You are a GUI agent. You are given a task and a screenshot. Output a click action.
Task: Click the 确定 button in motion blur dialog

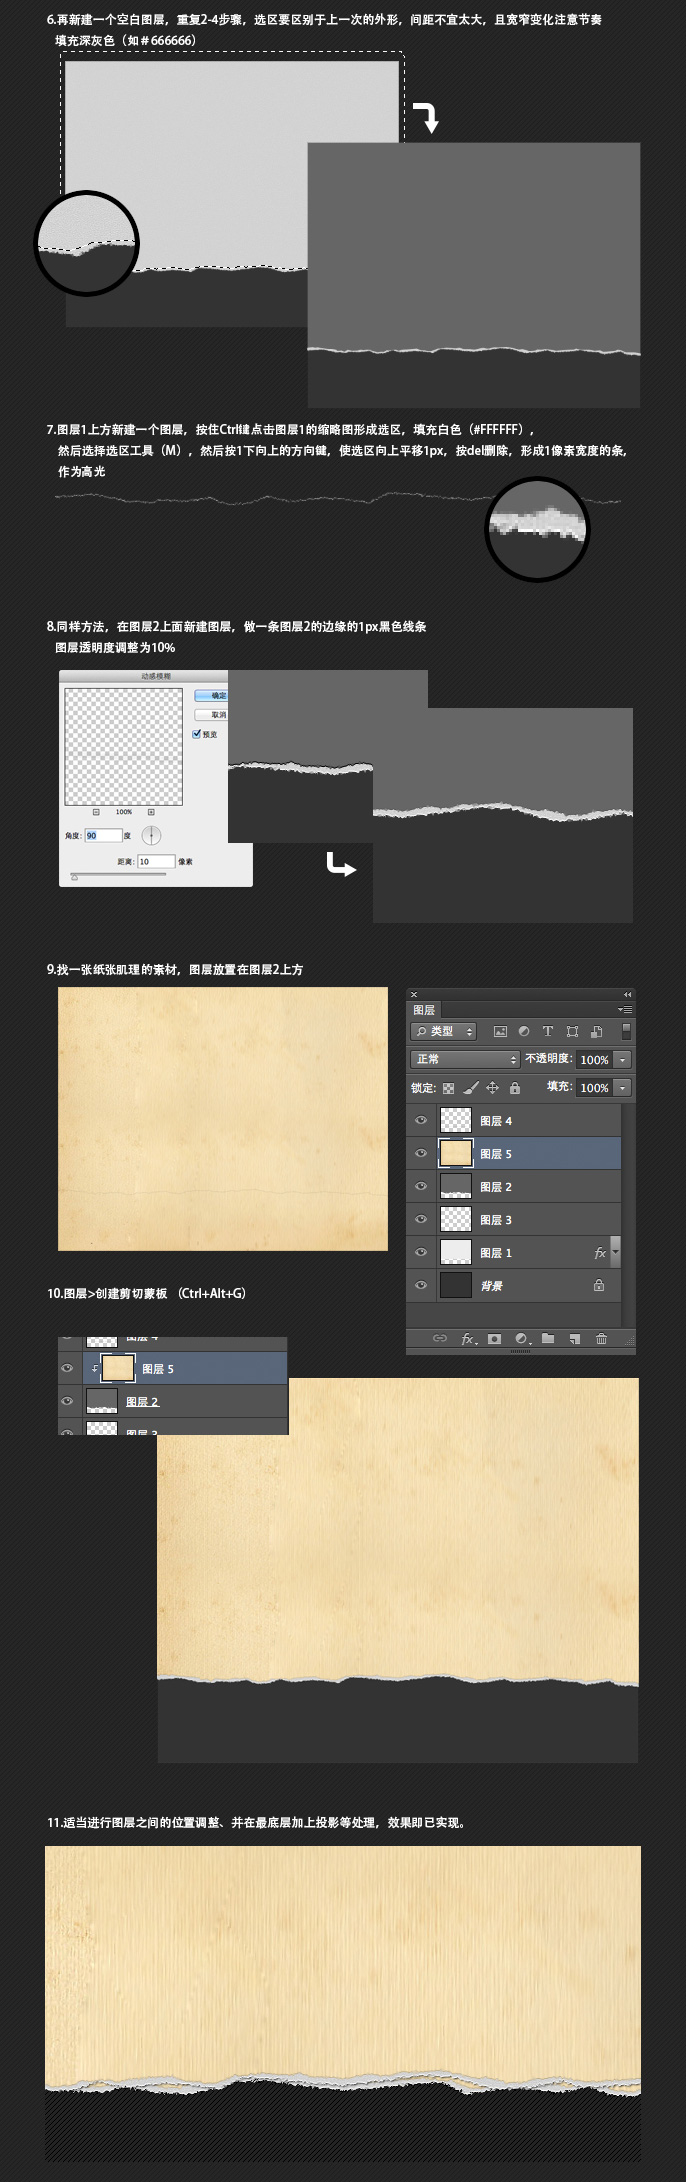click(211, 695)
